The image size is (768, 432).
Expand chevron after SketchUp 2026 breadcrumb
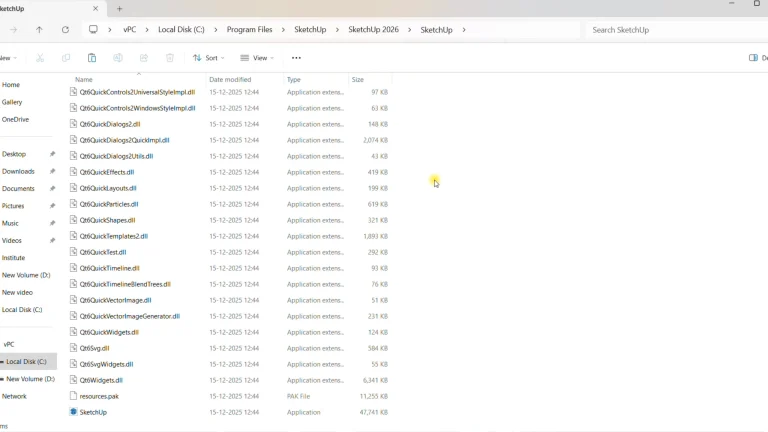[x=409, y=30]
